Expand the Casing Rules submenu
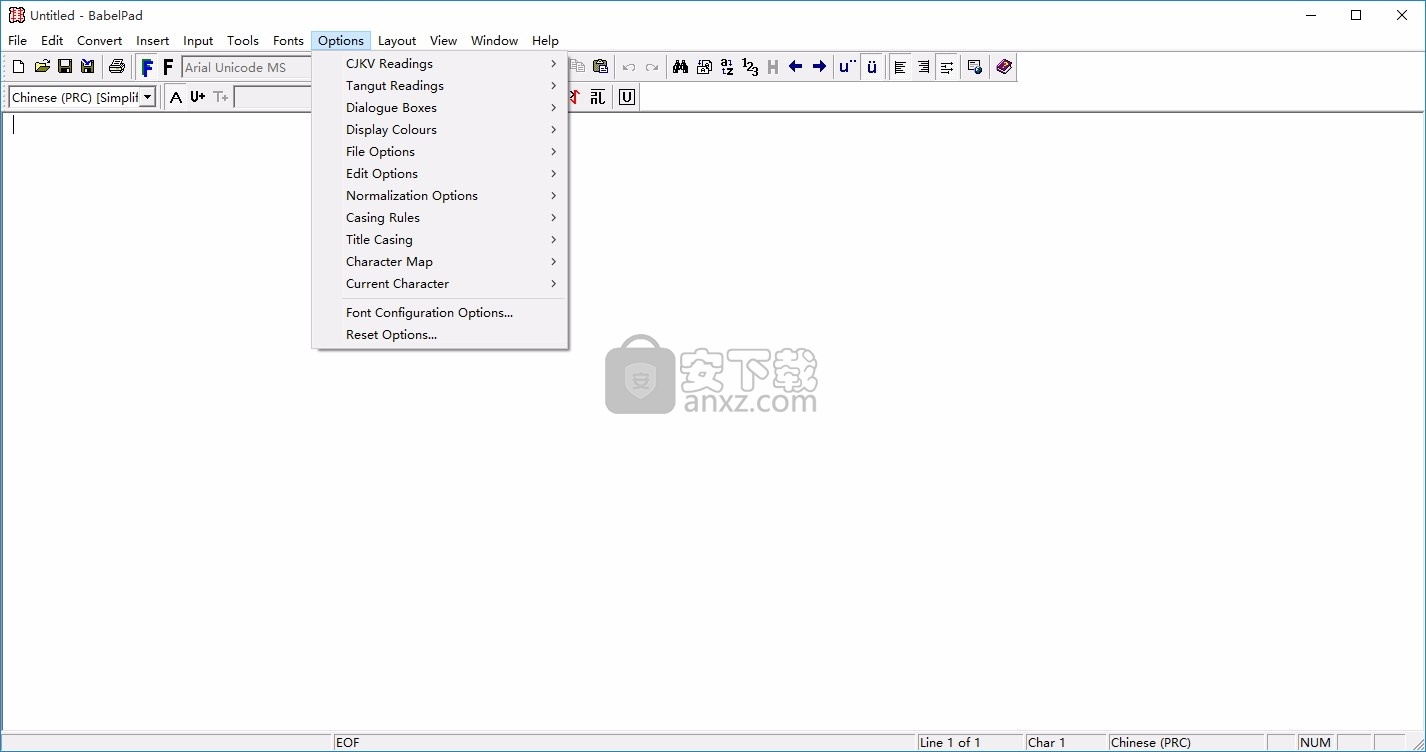 (x=440, y=218)
